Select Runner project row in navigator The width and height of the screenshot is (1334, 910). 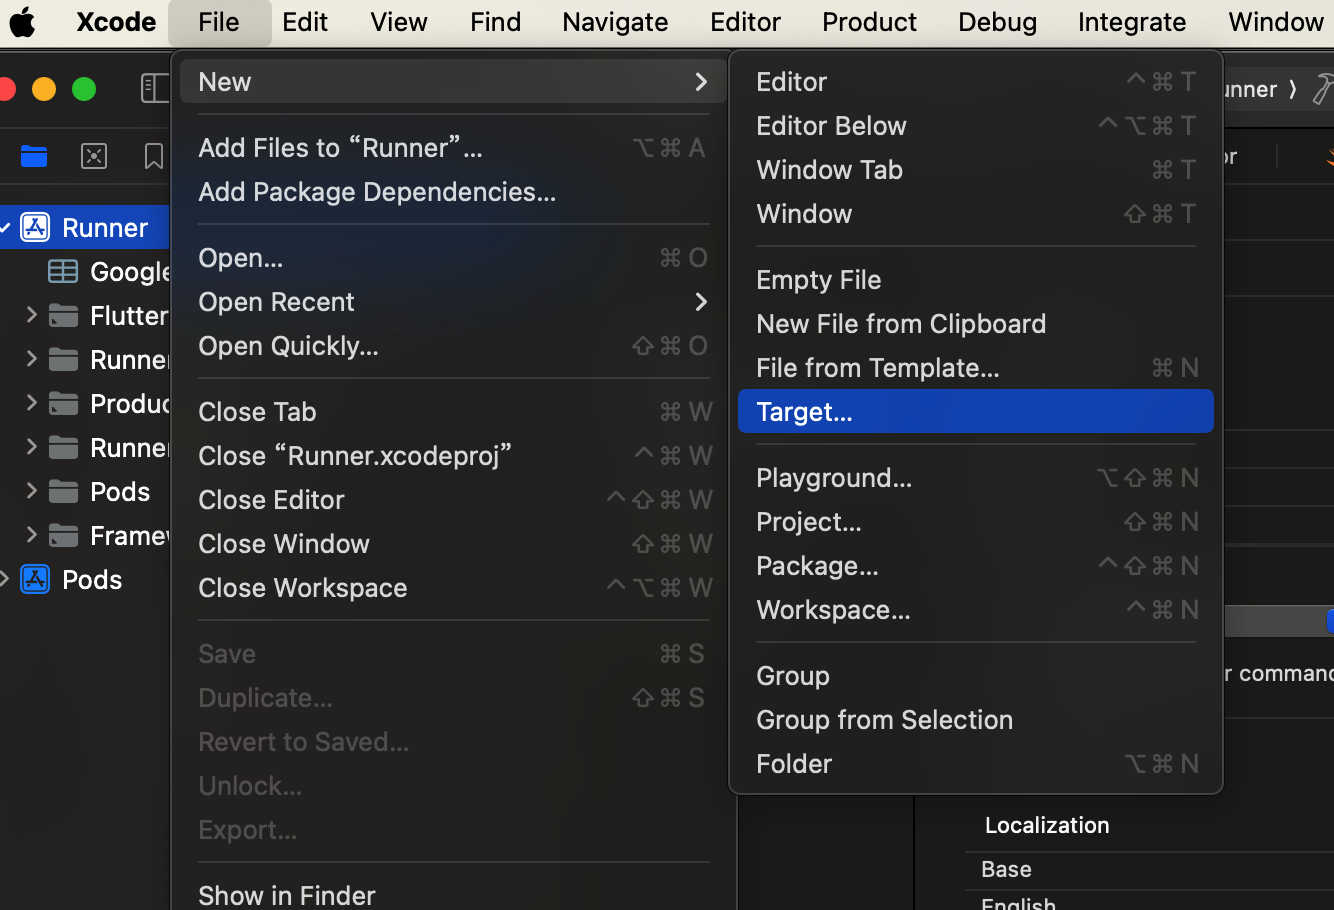(x=85, y=227)
